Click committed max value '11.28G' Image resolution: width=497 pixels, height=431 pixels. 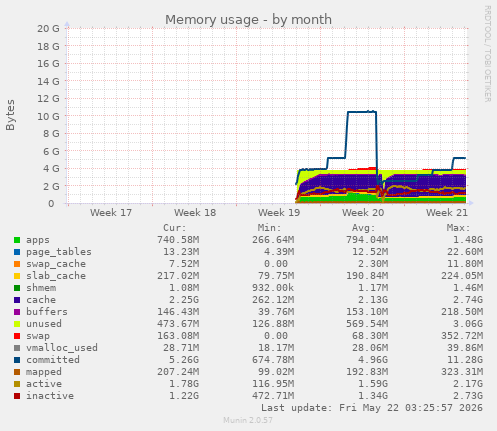pos(465,360)
